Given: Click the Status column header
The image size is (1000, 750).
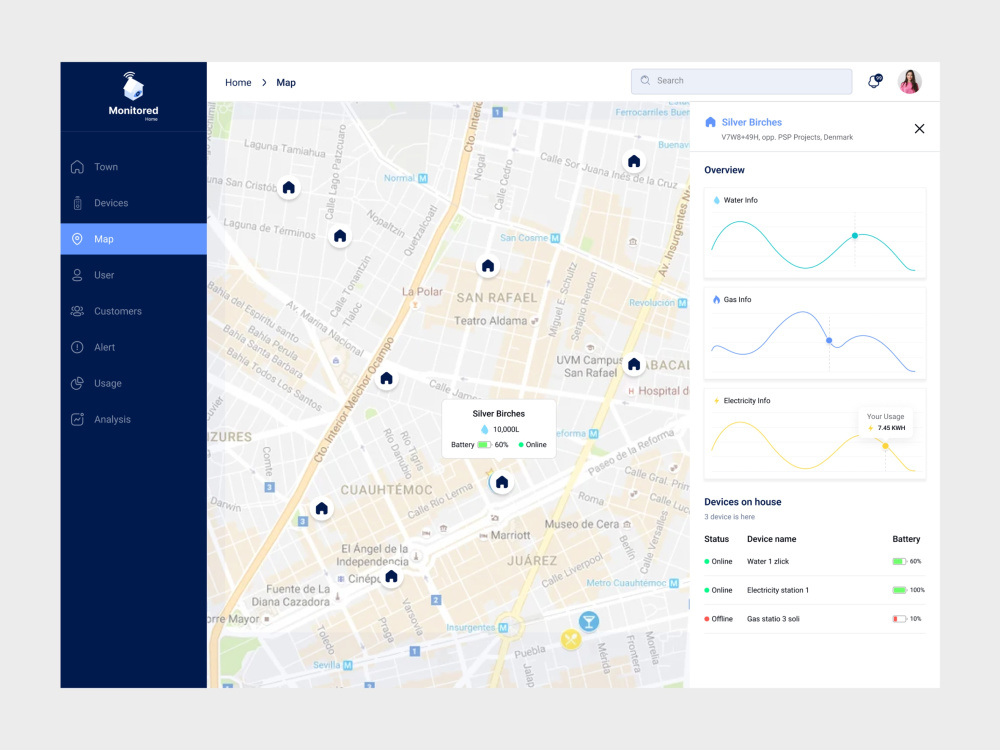Looking at the screenshot, I should tap(716, 539).
